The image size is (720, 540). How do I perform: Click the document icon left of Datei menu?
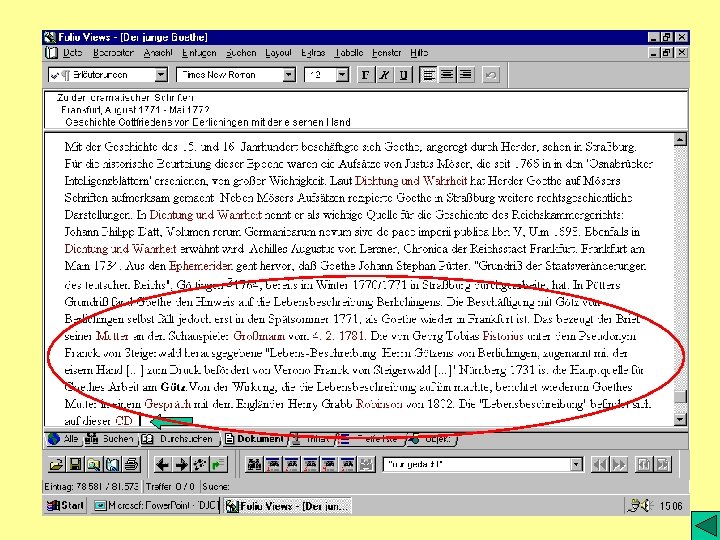[x=51, y=53]
